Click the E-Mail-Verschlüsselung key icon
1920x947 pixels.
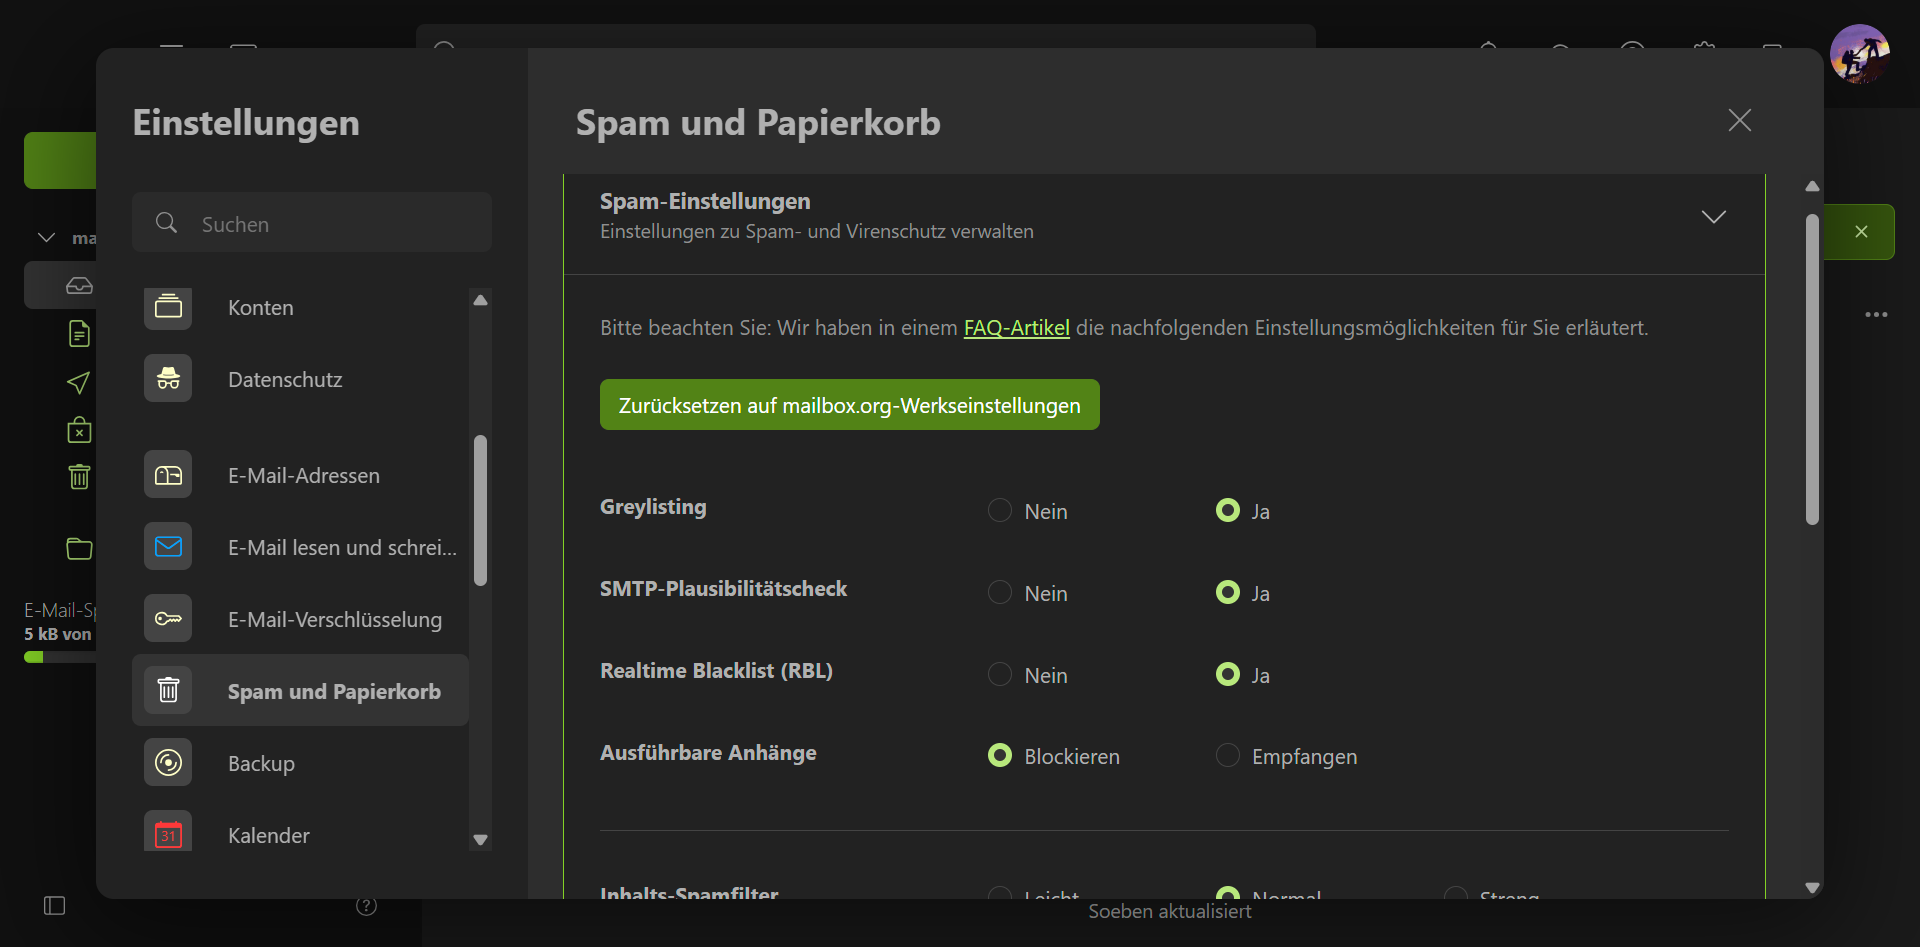click(168, 619)
